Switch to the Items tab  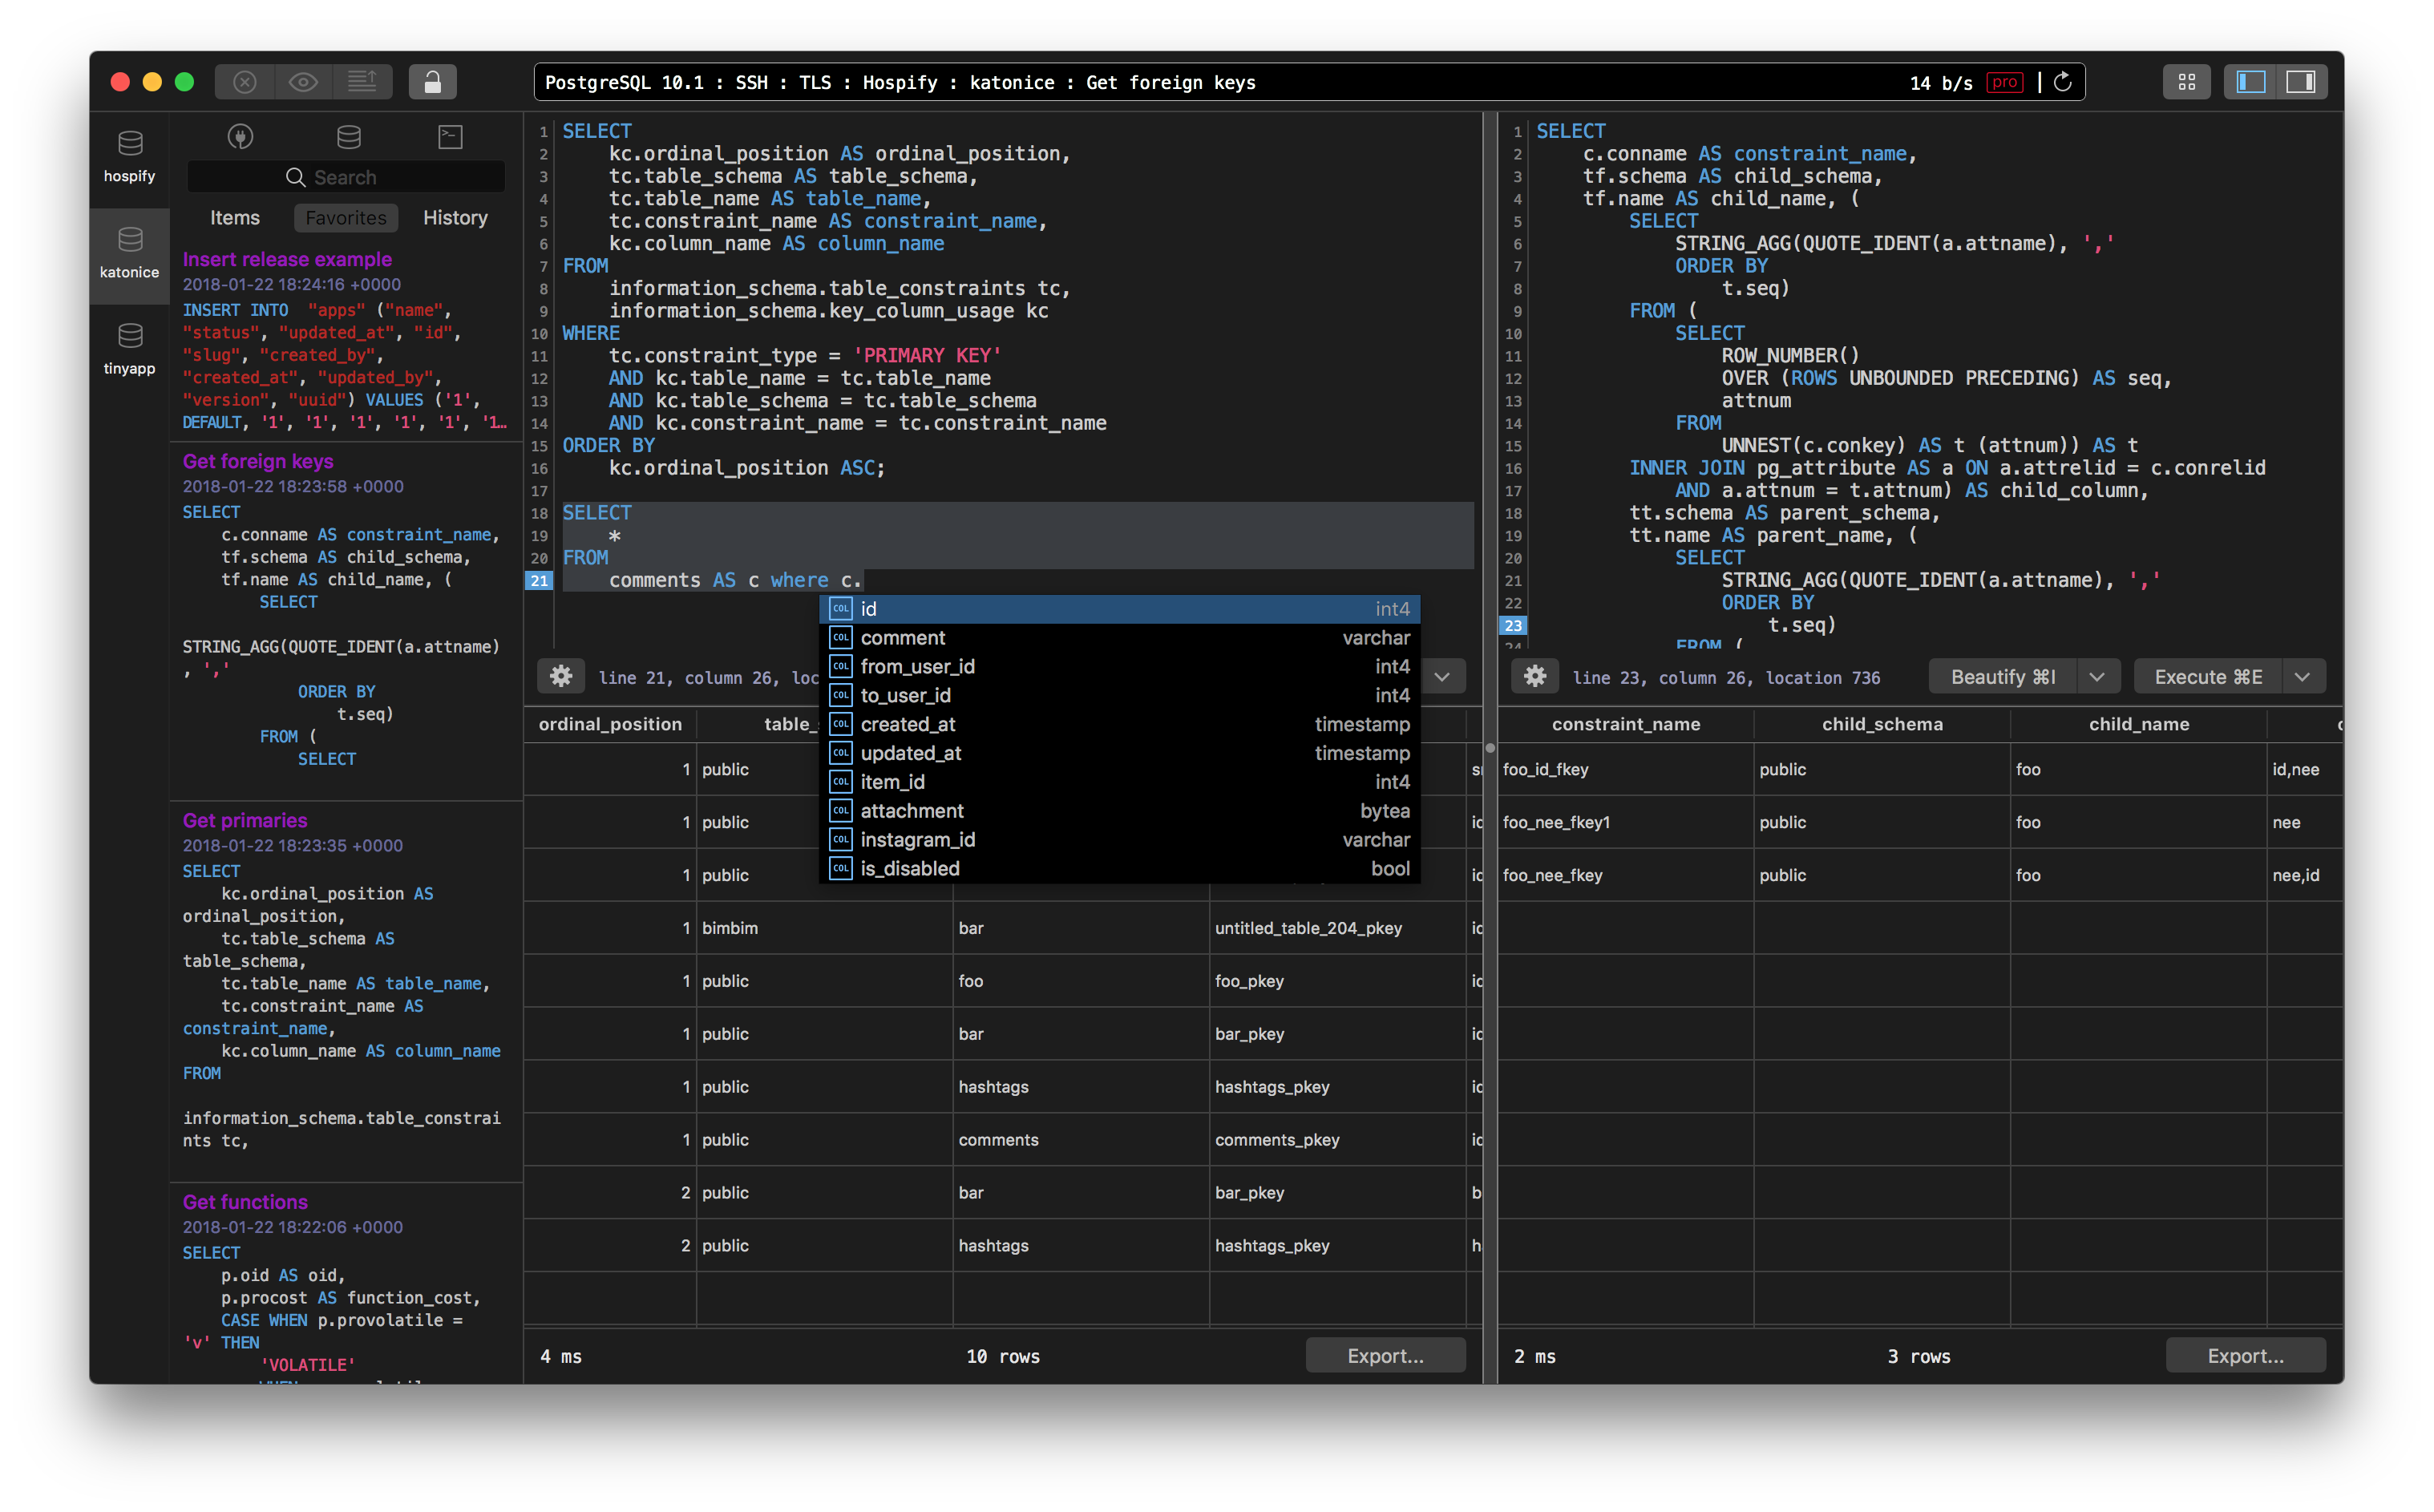(x=235, y=218)
